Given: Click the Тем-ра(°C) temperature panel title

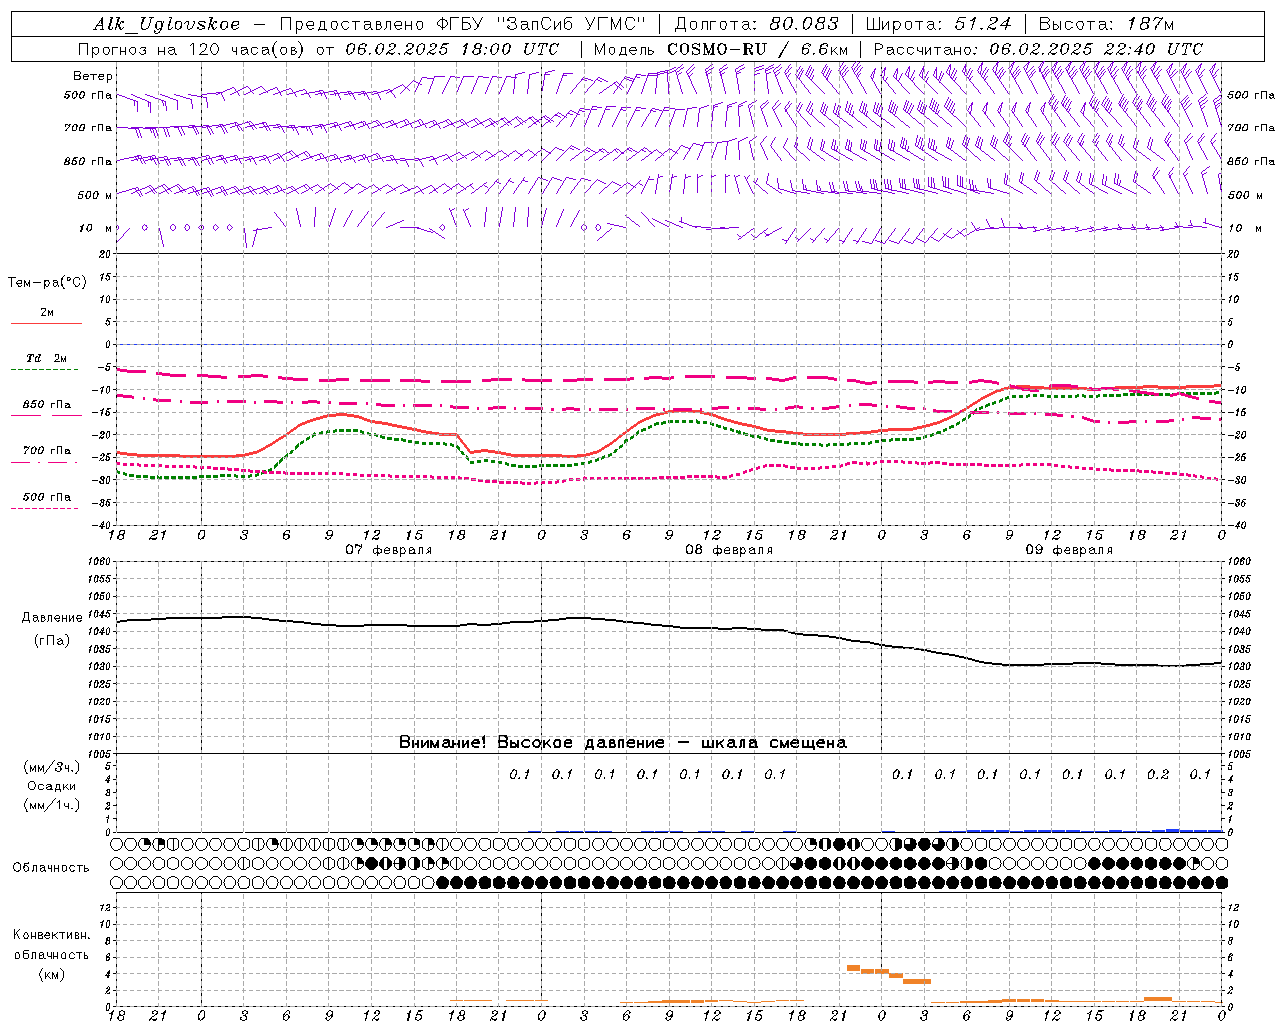Looking at the screenshot, I should pos(47,283).
